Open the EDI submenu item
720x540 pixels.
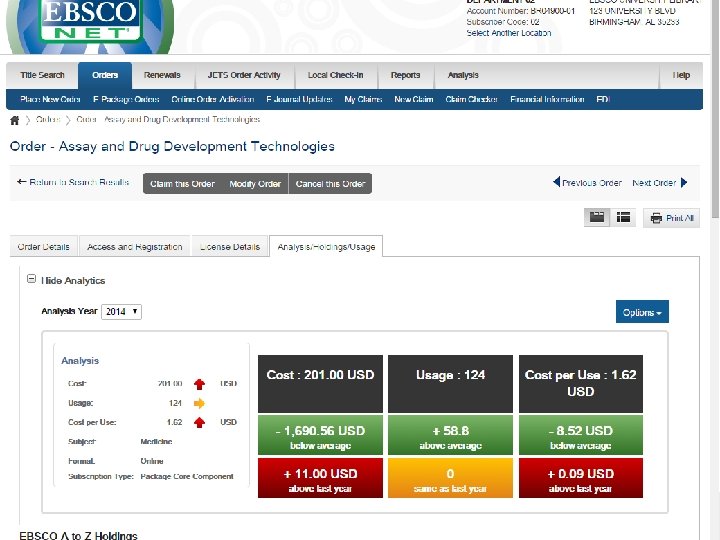[603, 99]
